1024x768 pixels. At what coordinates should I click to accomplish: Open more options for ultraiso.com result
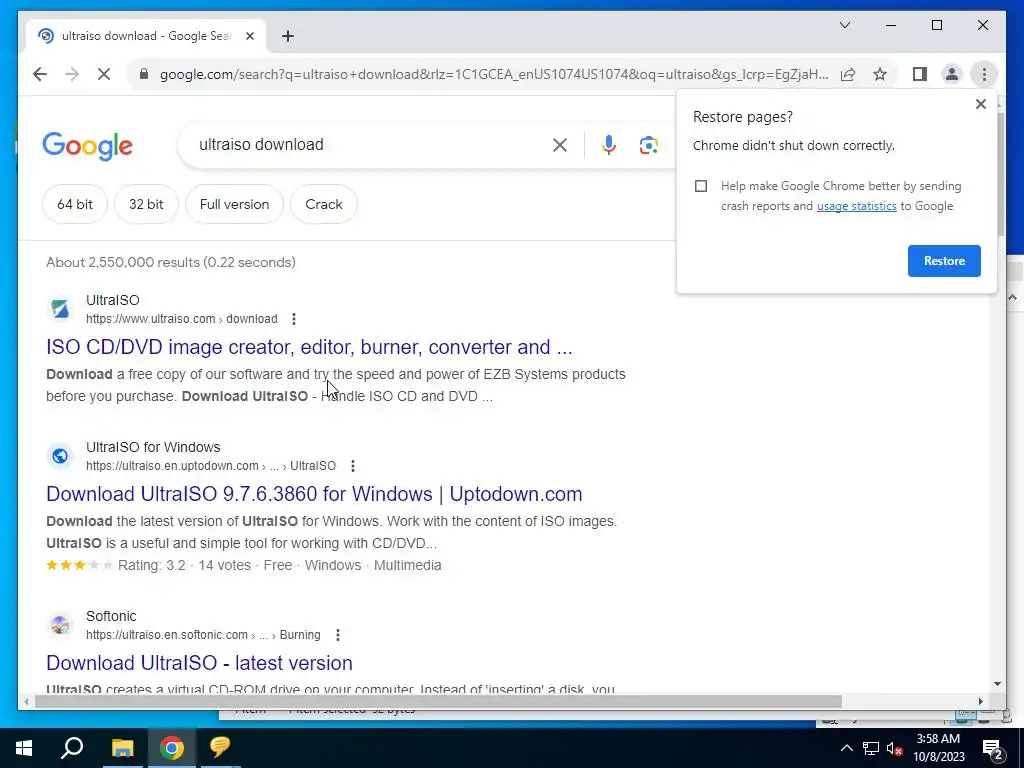(x=294, y=319)
